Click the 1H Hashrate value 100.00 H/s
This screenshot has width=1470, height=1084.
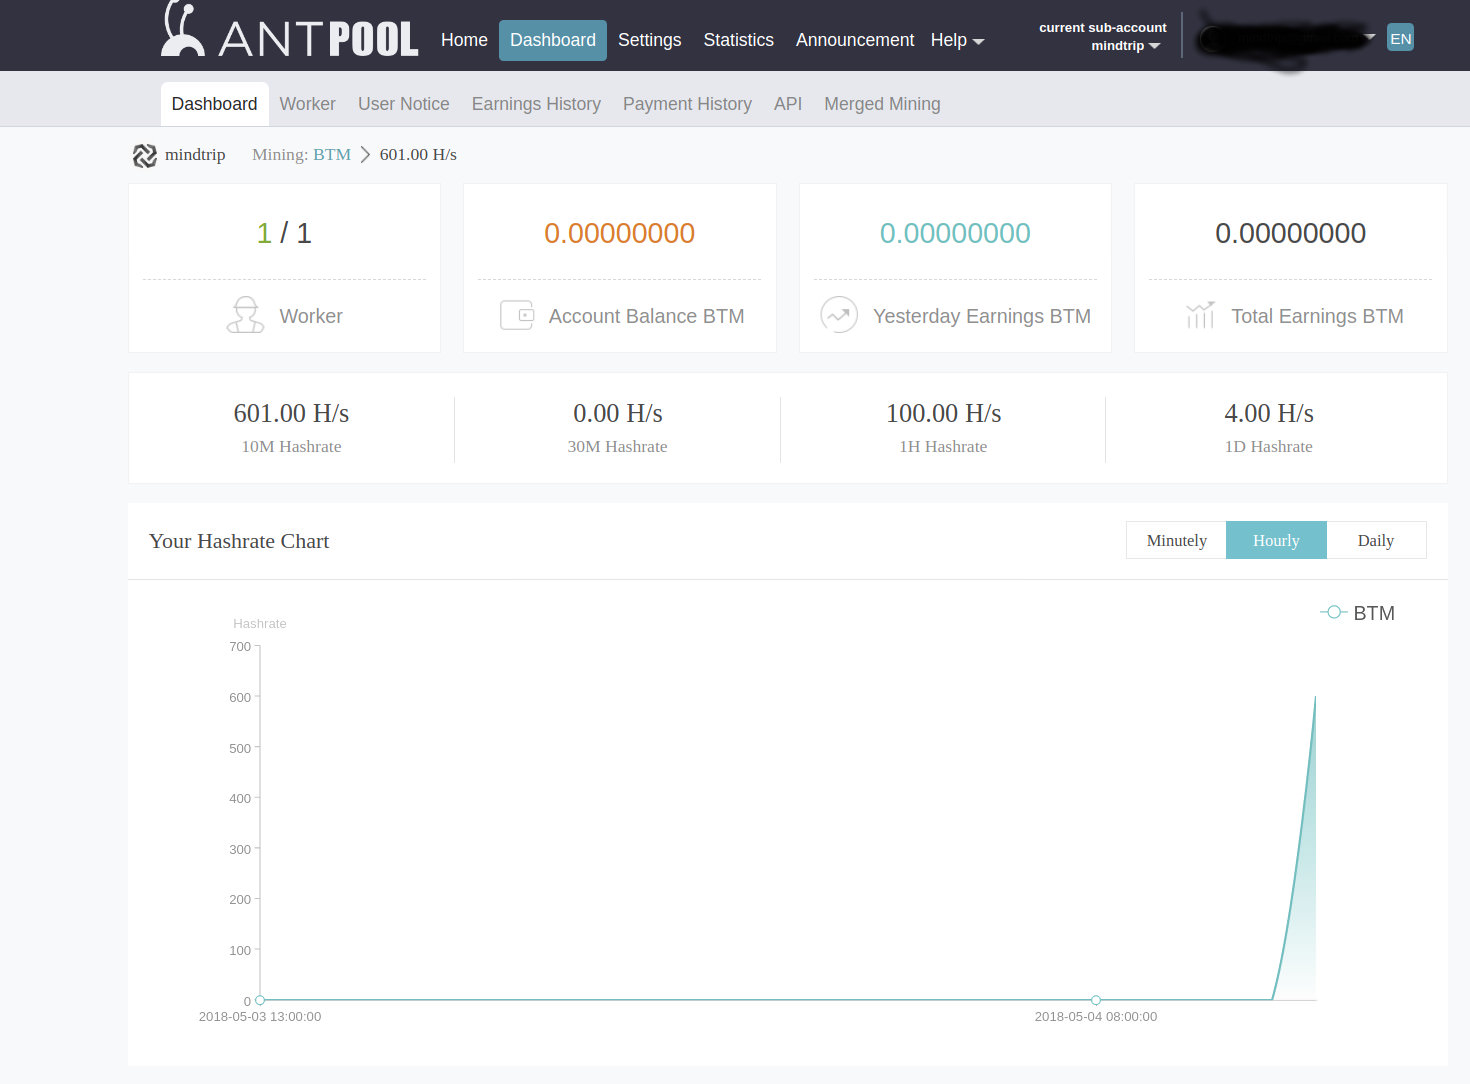coord(943,413)
